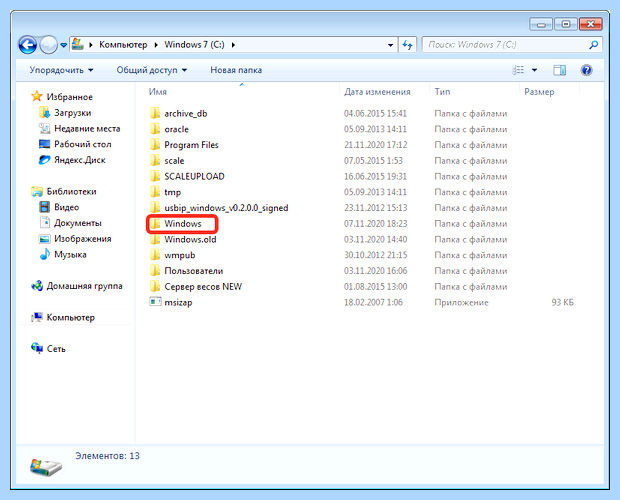Click the Приложение type cell

click(461, 302)
